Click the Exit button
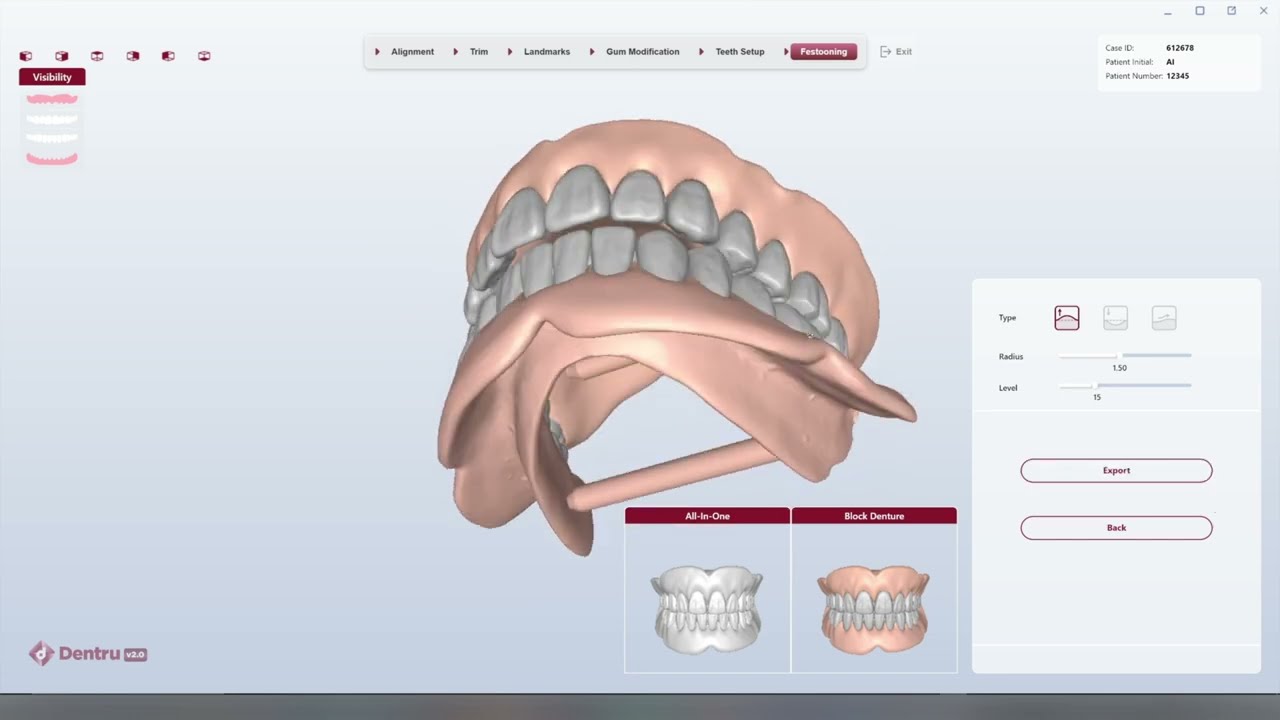 coord(896,52)
